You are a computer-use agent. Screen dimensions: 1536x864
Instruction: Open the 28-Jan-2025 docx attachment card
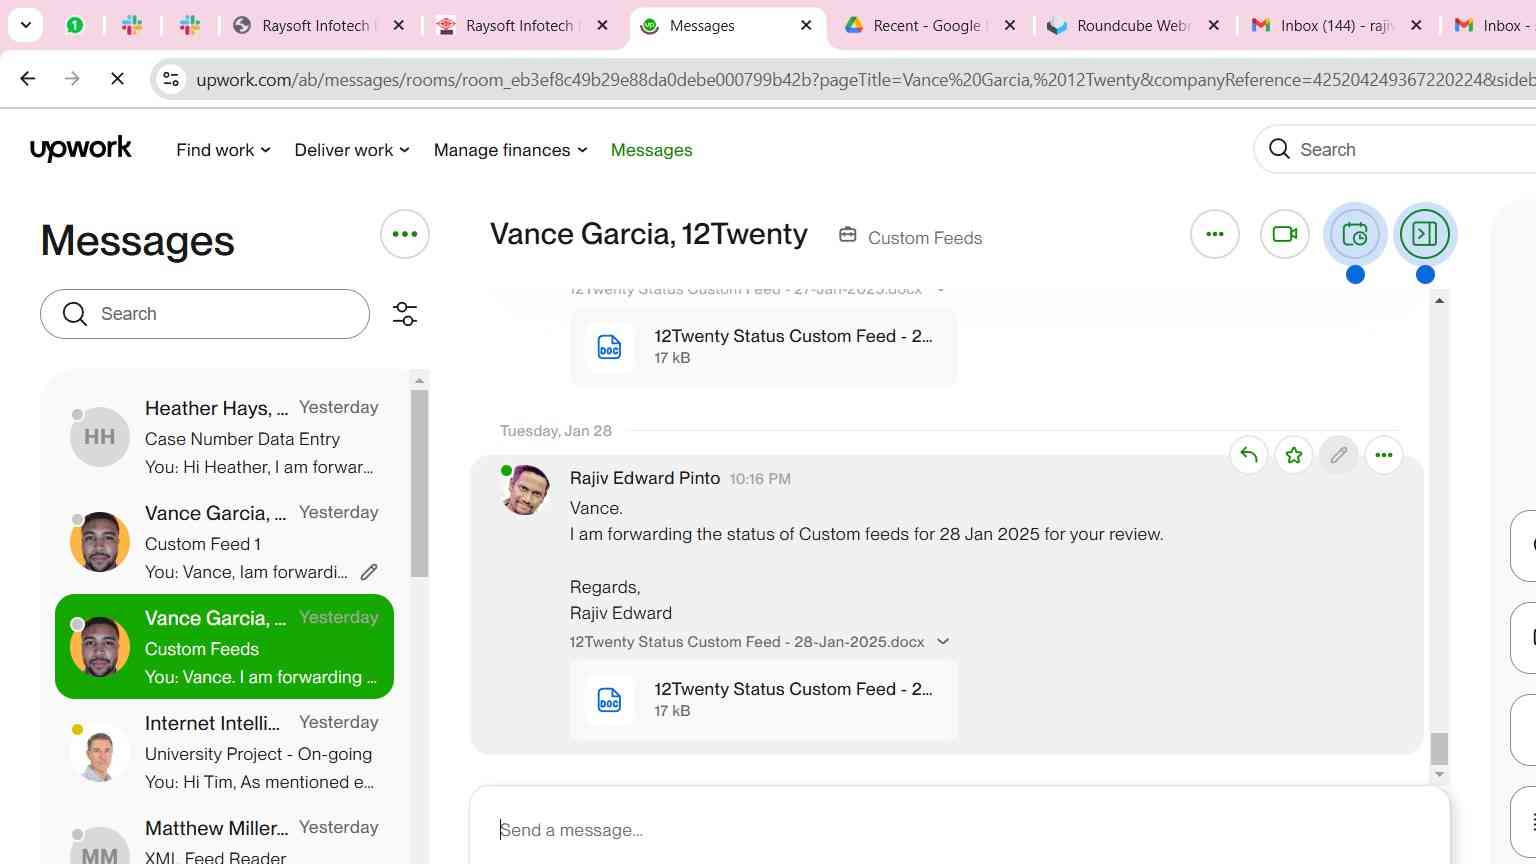point(763,699)
